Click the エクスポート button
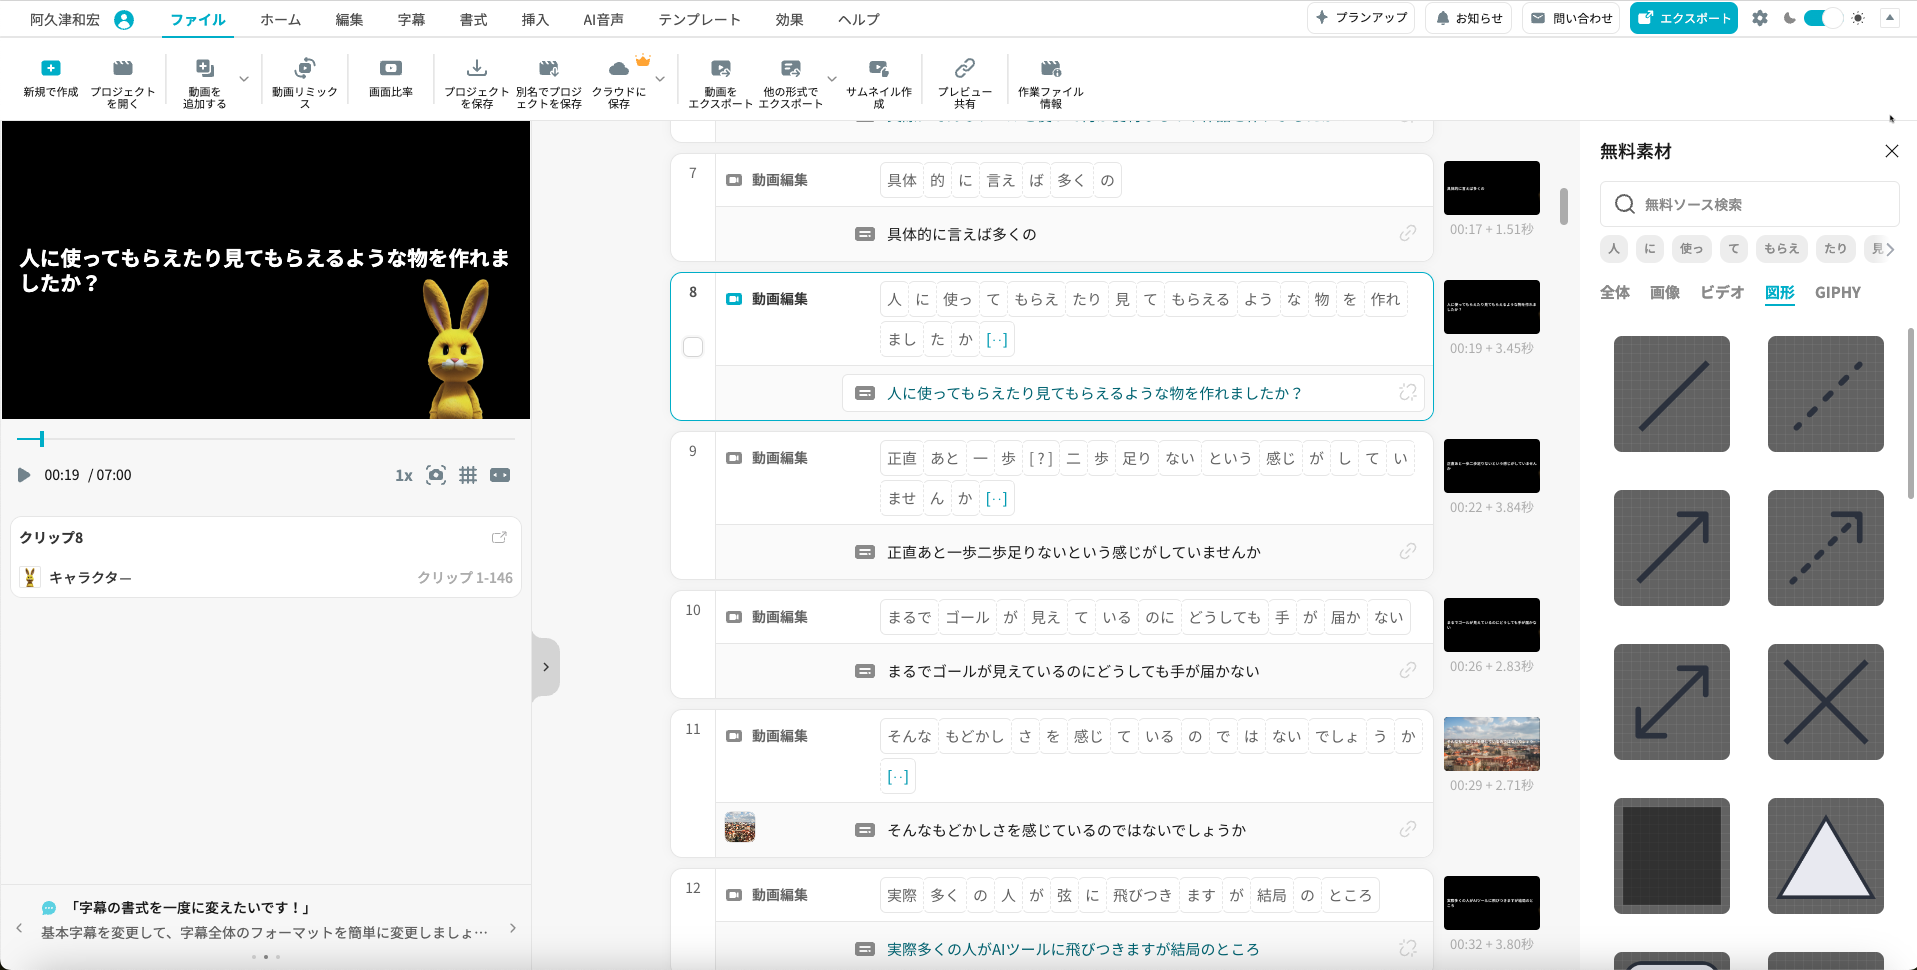1917x970 pixels. 1684,18
